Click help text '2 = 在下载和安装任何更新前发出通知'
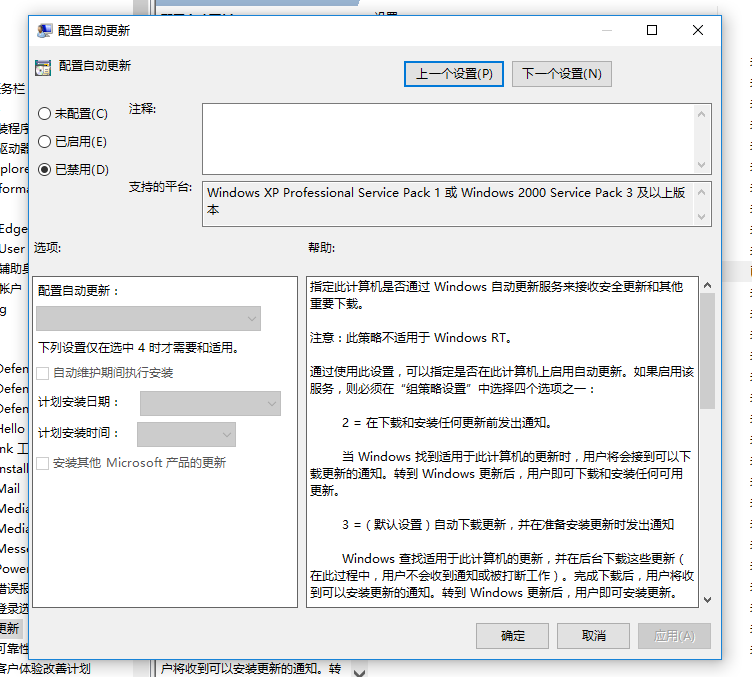This screenshot has width=752, height=677. coord(446,423)
